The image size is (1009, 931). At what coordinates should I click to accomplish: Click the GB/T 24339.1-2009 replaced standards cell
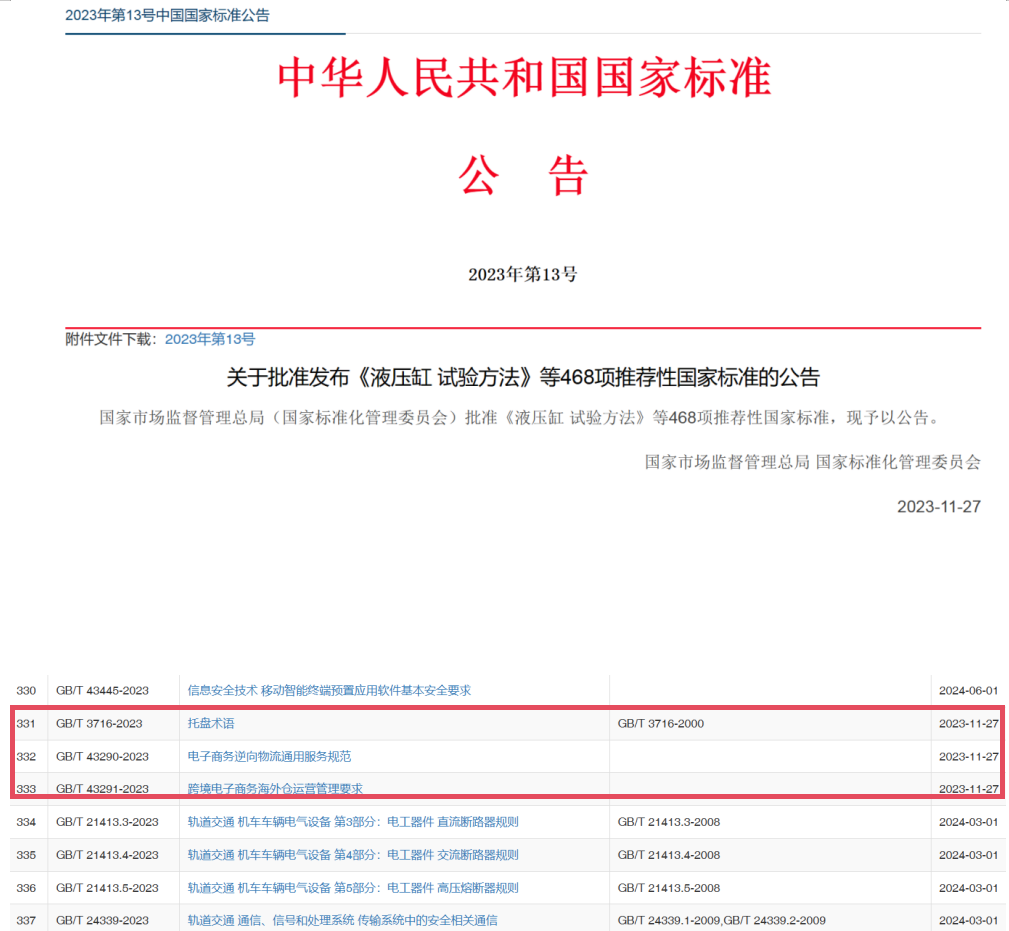click(721, 920)
